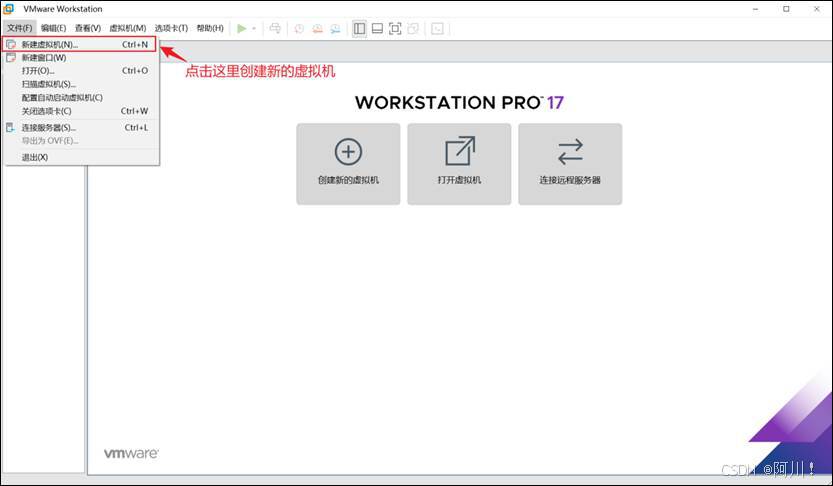Select 配置自动启动虚拟机(C) menu entry
The height and width of the screenshot is (486, 833).
tap(80, 97)
